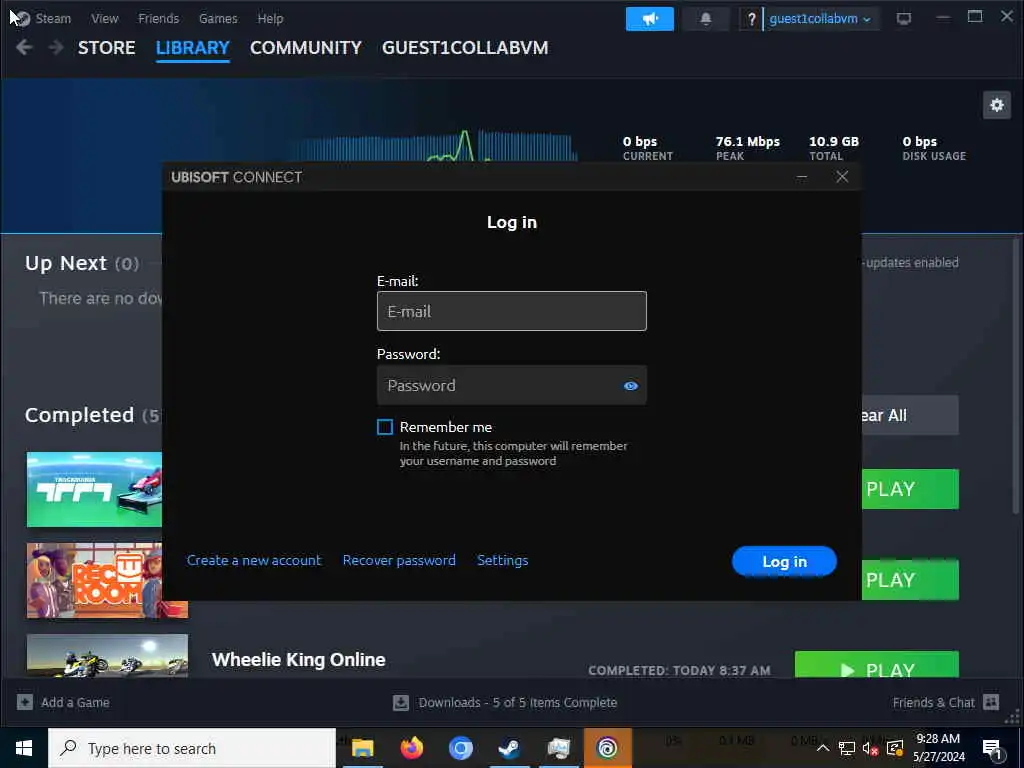Click the Steam taskbar icon

[x=509, y=748]
